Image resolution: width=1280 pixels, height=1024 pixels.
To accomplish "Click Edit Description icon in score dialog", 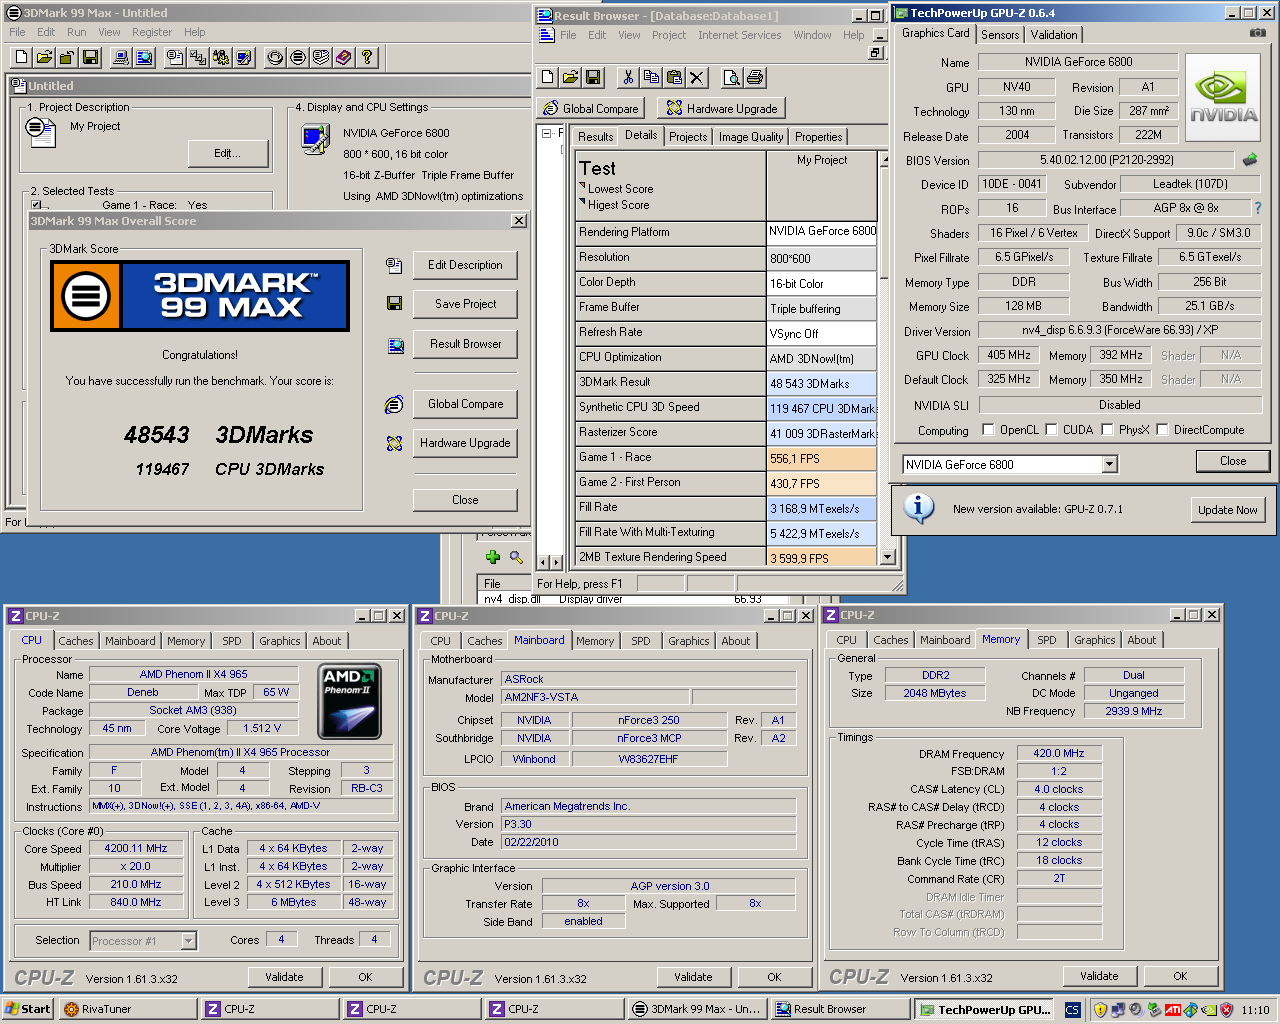I will click(394, 265).
